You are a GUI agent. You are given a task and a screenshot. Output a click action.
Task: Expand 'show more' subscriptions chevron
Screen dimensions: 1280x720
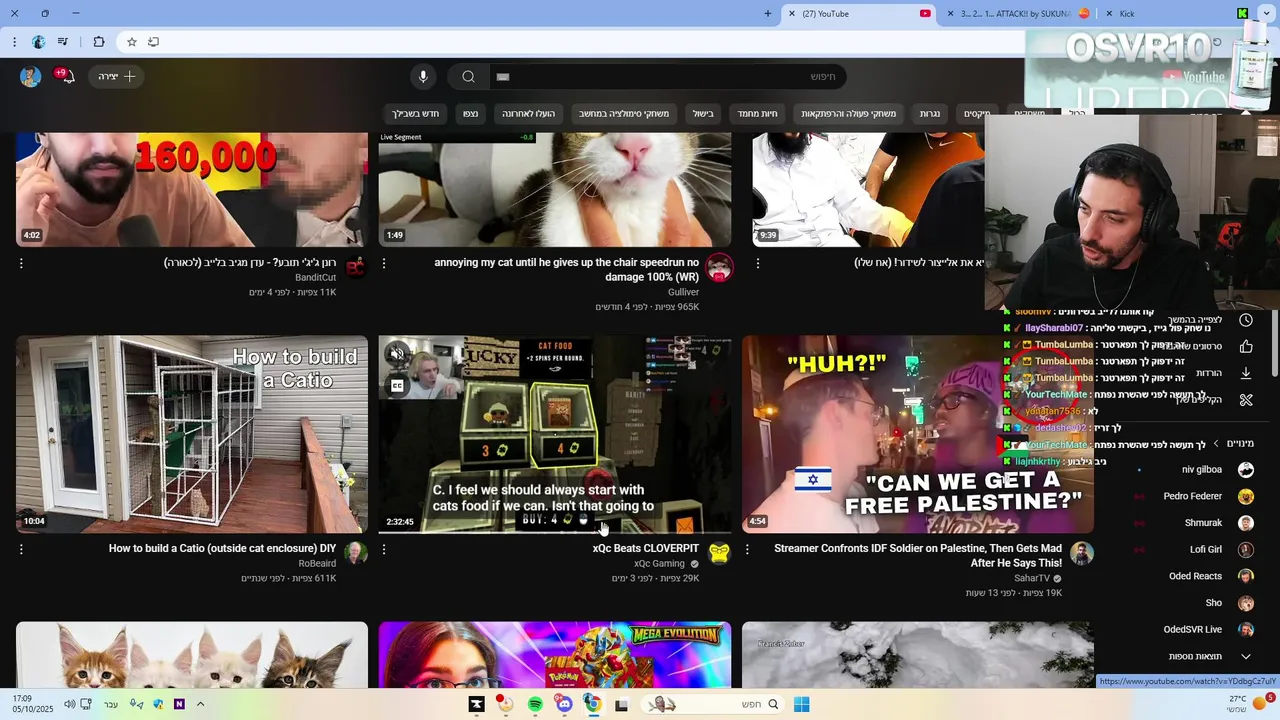(x=1246, y=656)
